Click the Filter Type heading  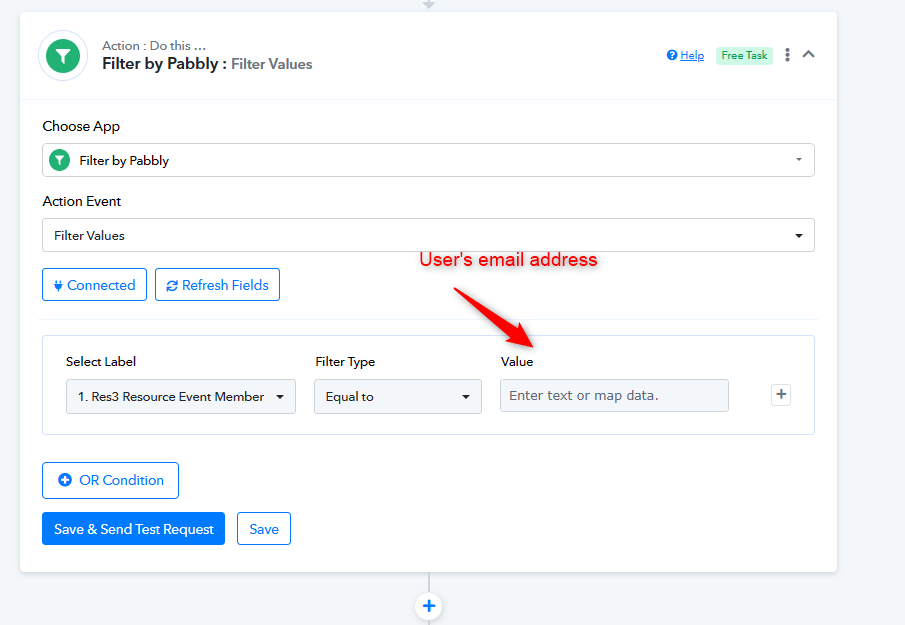point(345,362)
